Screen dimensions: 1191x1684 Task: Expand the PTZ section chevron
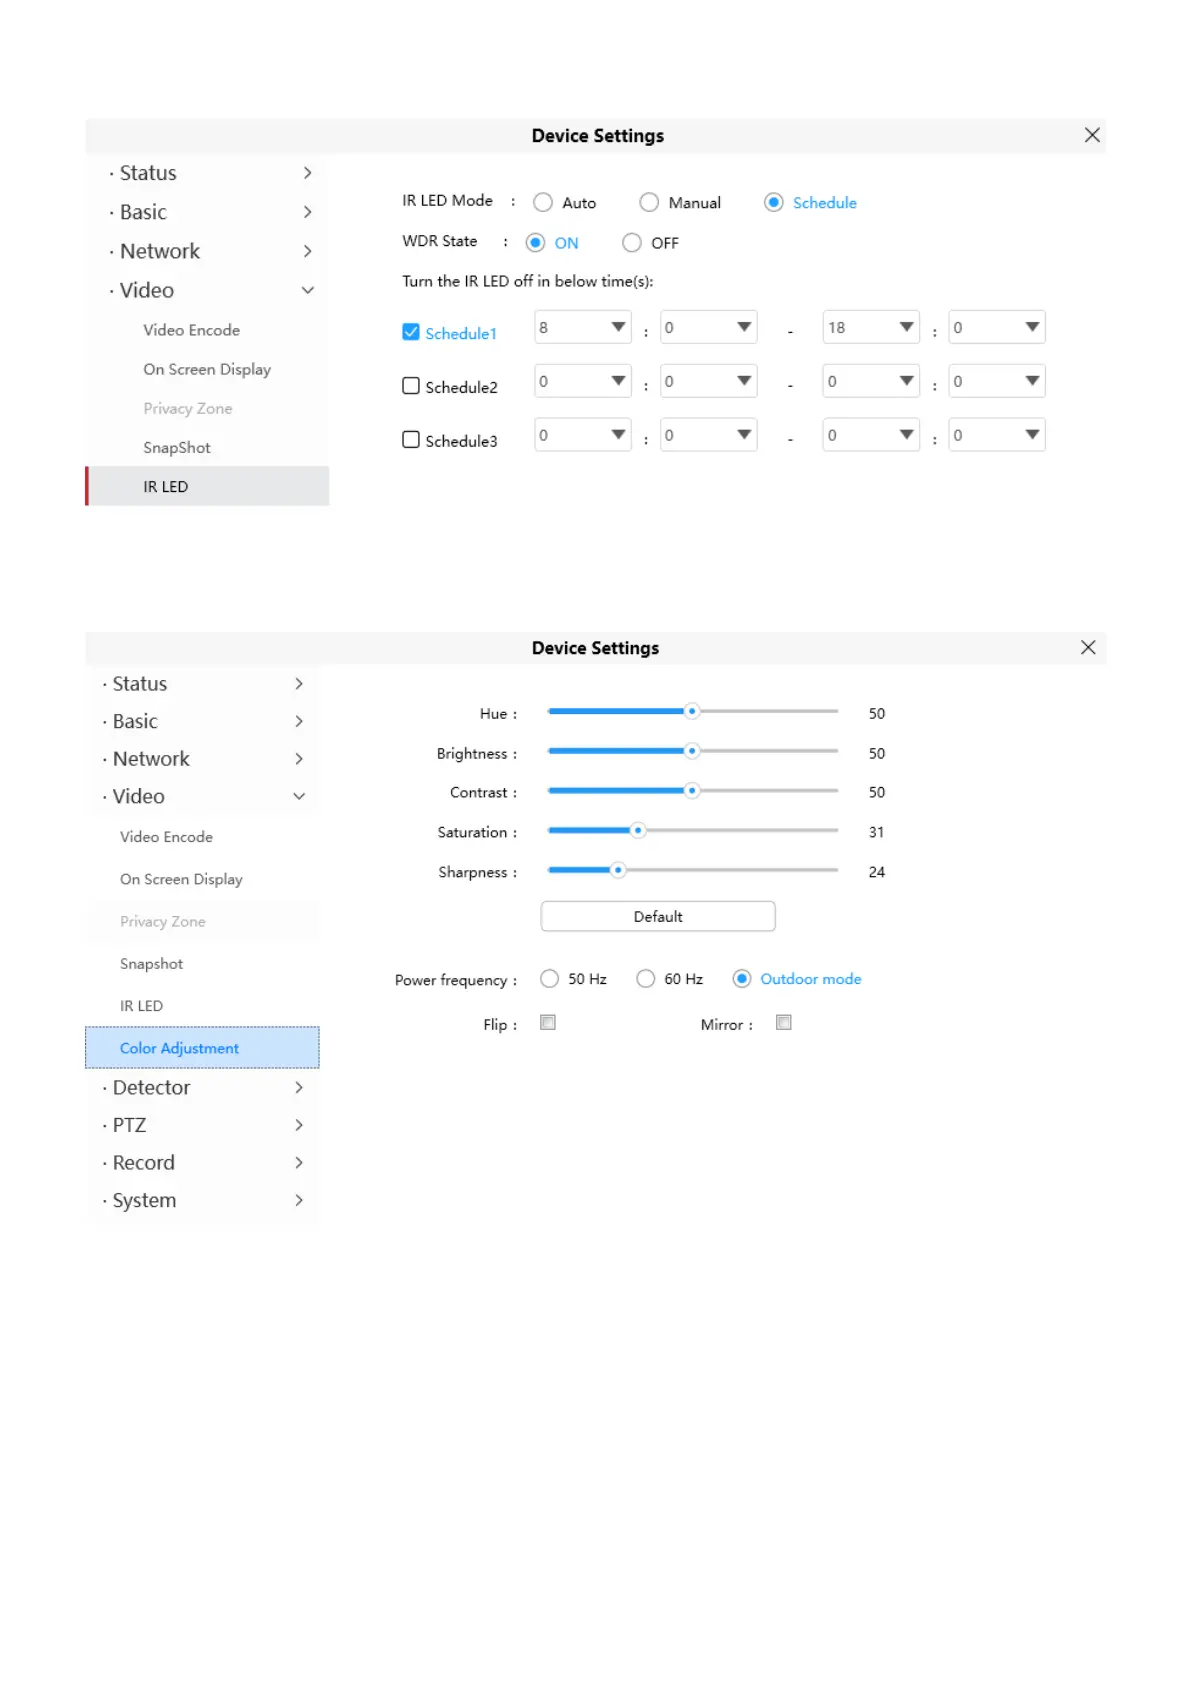tap(298, 1125)
